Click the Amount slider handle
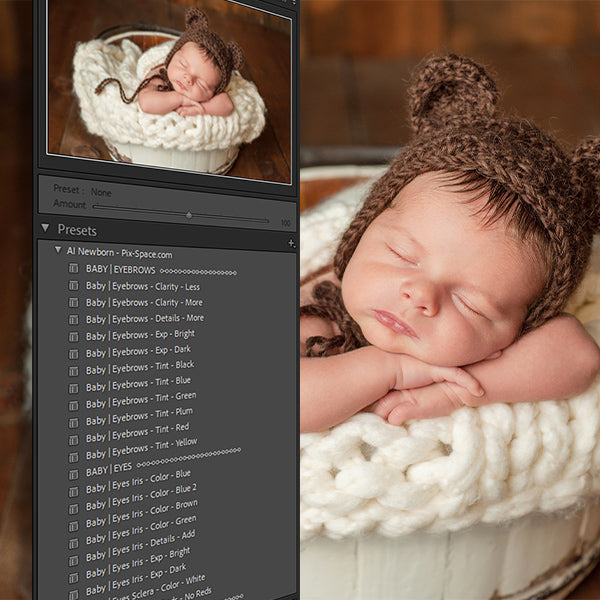Viewport: 600px width, 600px height. (x=189, y=214)
